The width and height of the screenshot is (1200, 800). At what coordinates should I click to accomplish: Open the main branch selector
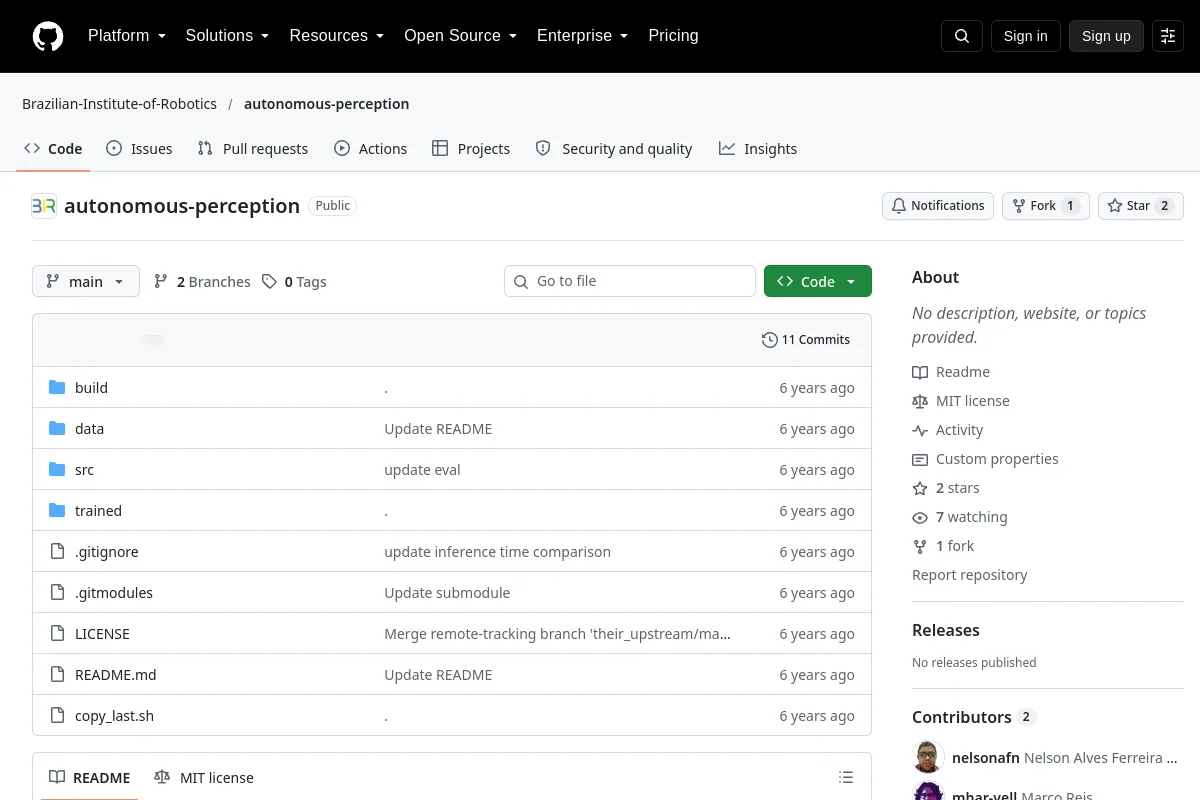86,282
